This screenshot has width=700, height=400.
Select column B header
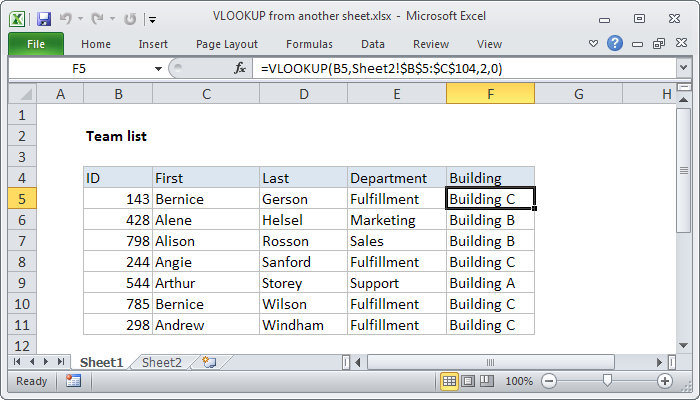118,94
